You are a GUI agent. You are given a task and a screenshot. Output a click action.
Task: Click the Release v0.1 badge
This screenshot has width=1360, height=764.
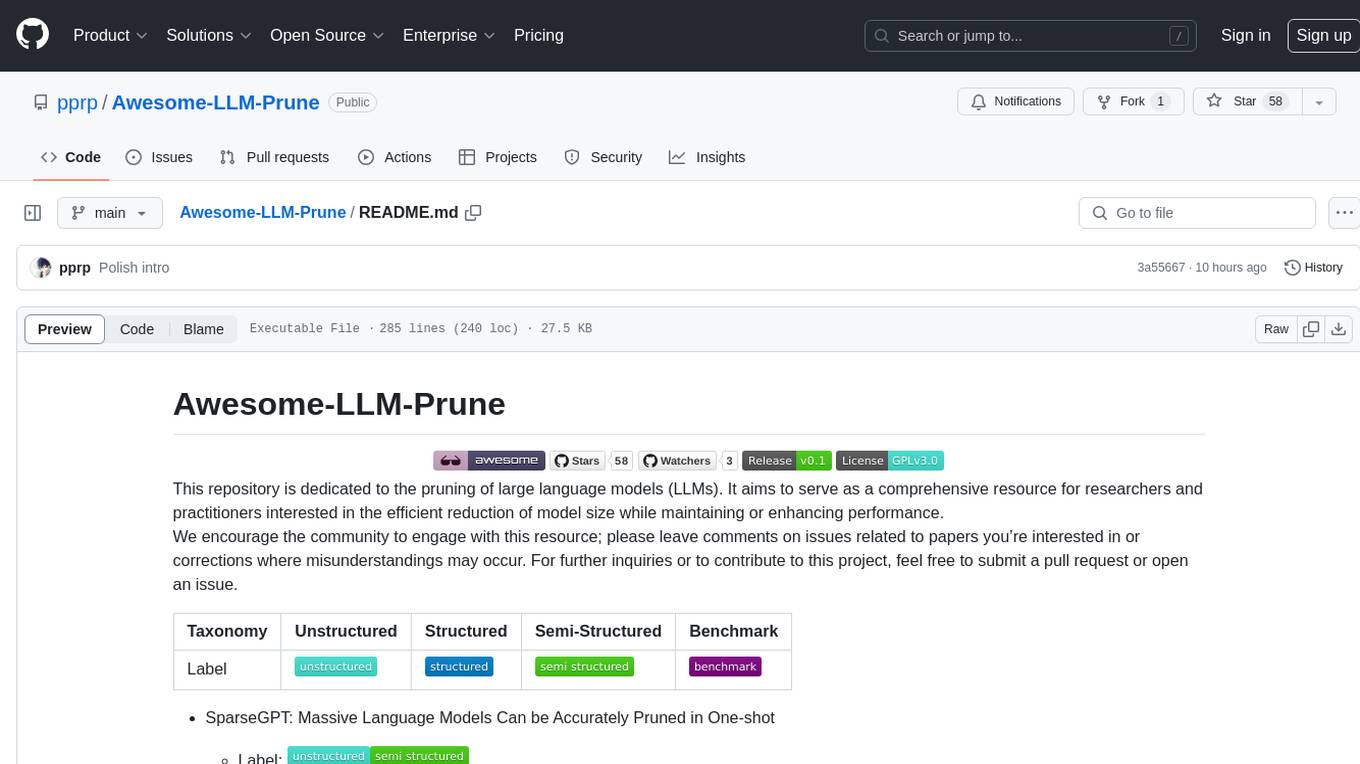[x=786, y=461]
